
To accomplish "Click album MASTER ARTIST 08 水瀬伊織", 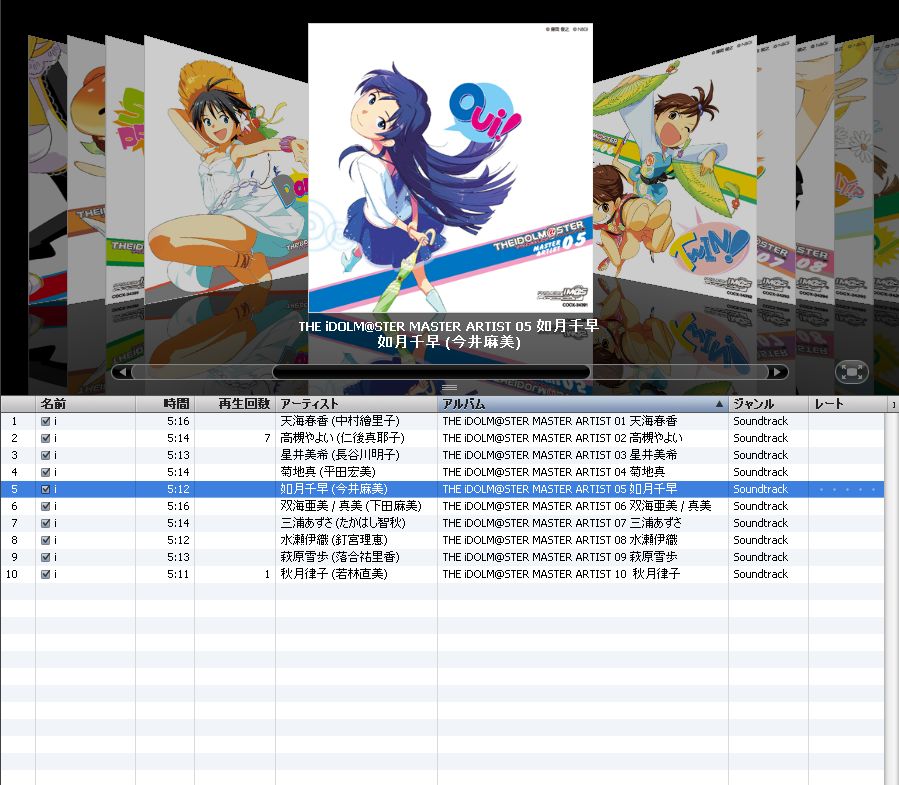I will tap(560, 540).
